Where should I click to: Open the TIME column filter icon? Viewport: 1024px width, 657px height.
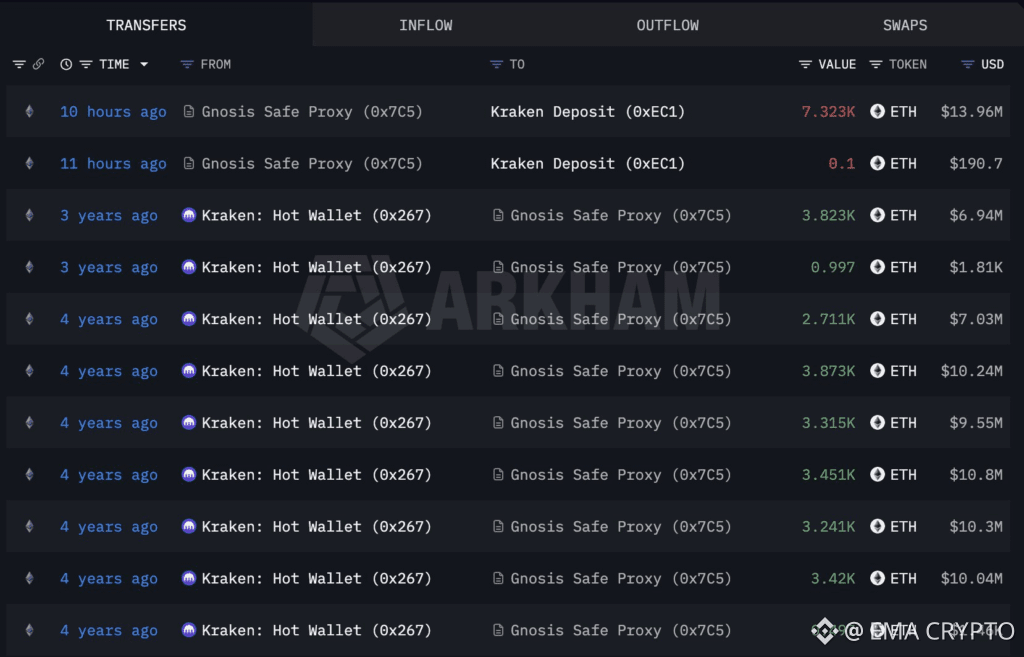pos(86,64)
